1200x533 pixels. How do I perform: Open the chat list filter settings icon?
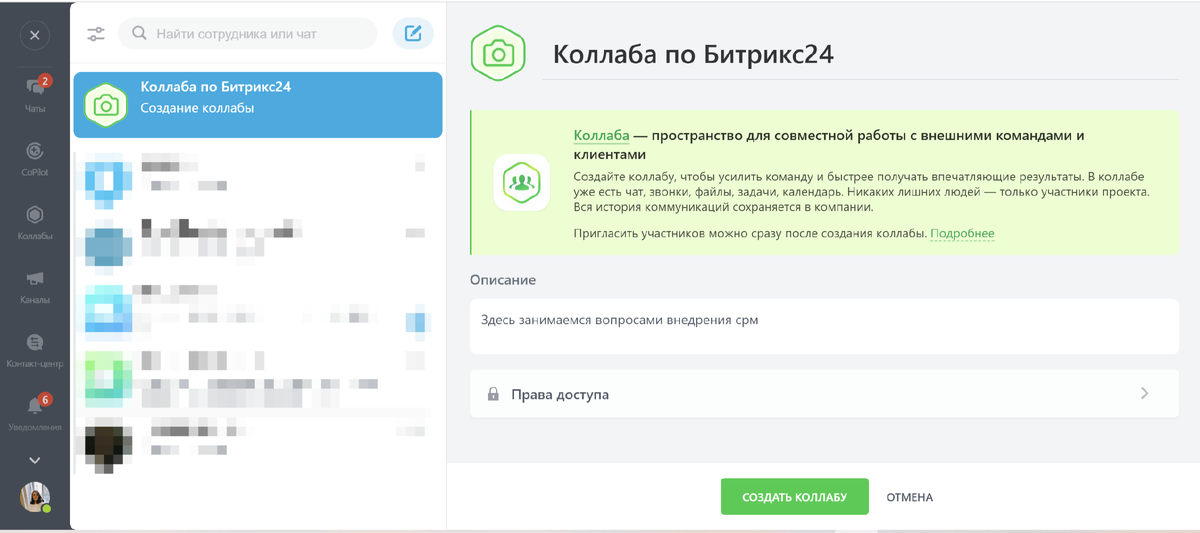point(96,34)
